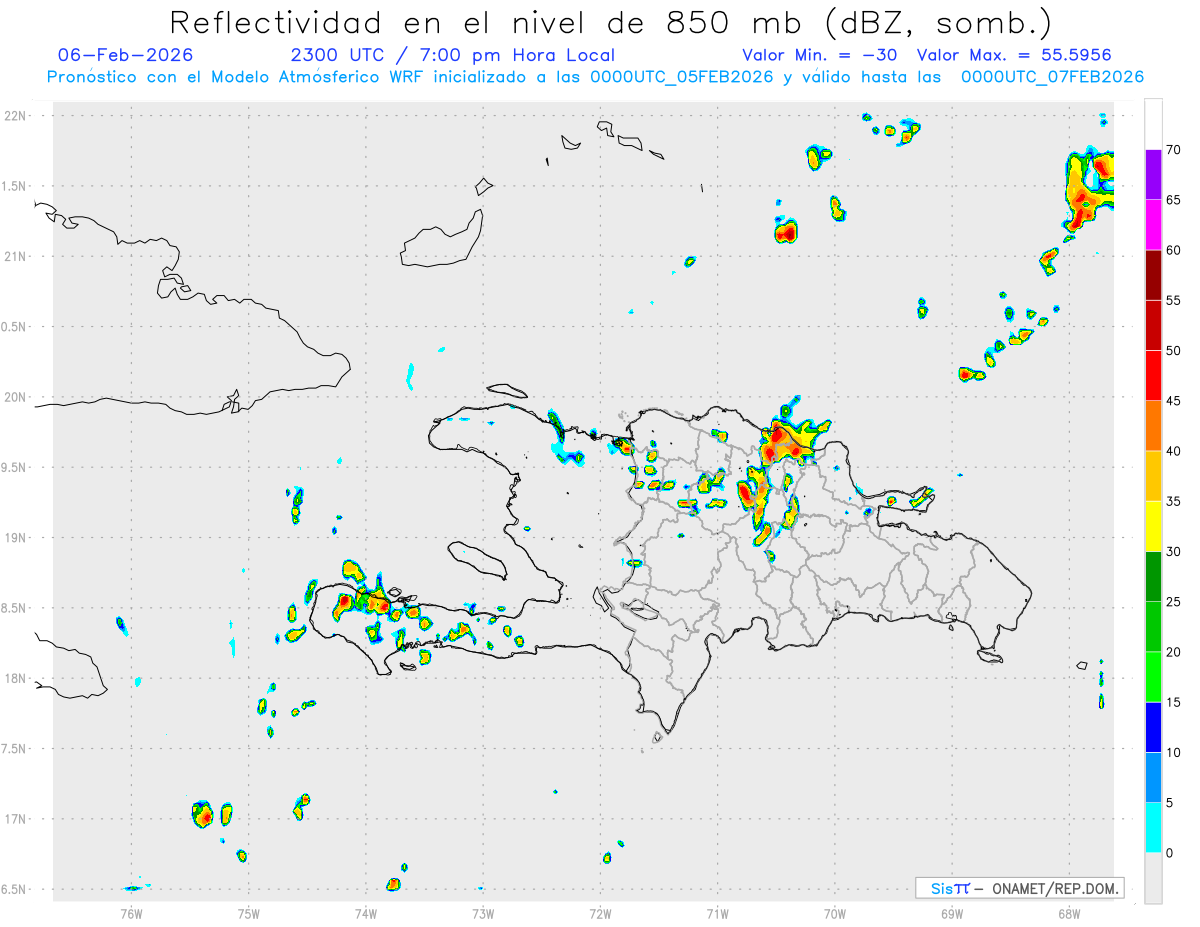
Task: Select the cyan 0–5 dBZ colorbar segment
Action: point(1153,828)
